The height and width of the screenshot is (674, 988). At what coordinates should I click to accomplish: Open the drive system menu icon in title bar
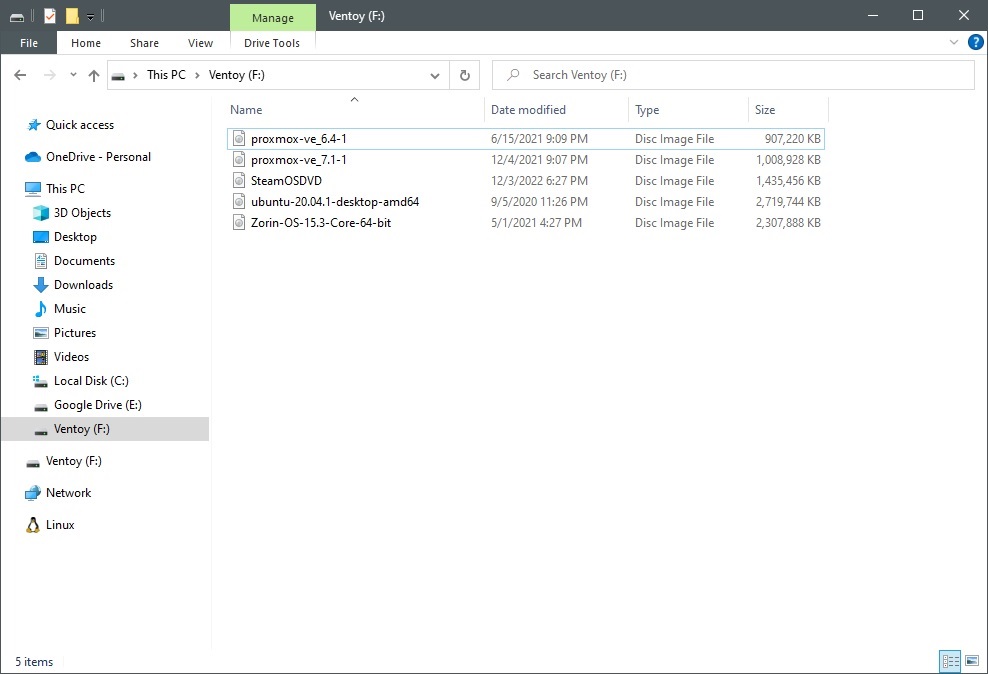click(x=17, y=17)
